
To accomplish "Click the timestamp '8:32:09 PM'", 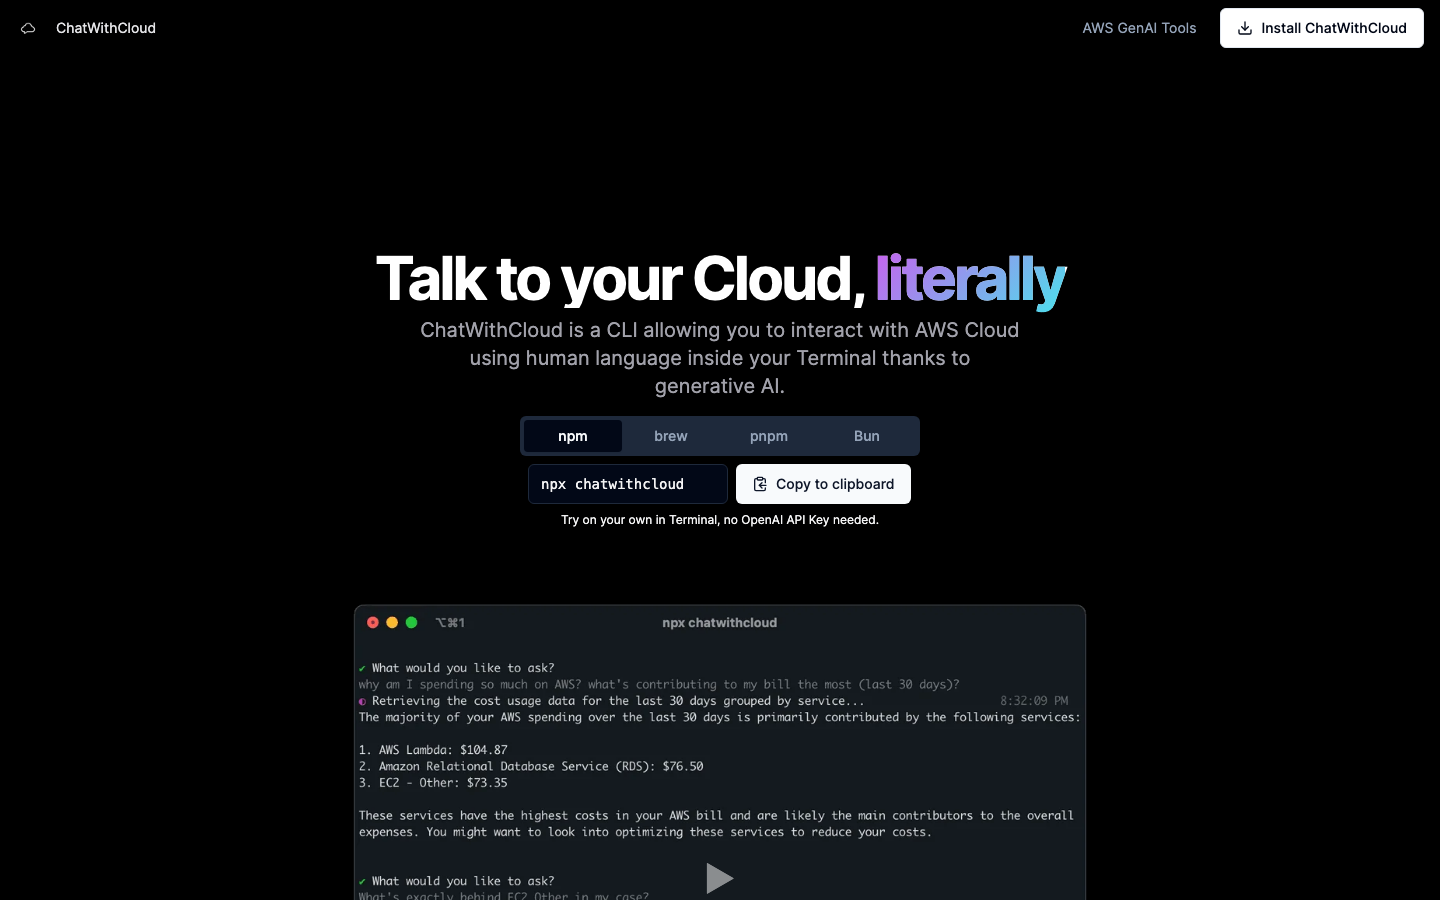I will click(x=1034, y=701).
